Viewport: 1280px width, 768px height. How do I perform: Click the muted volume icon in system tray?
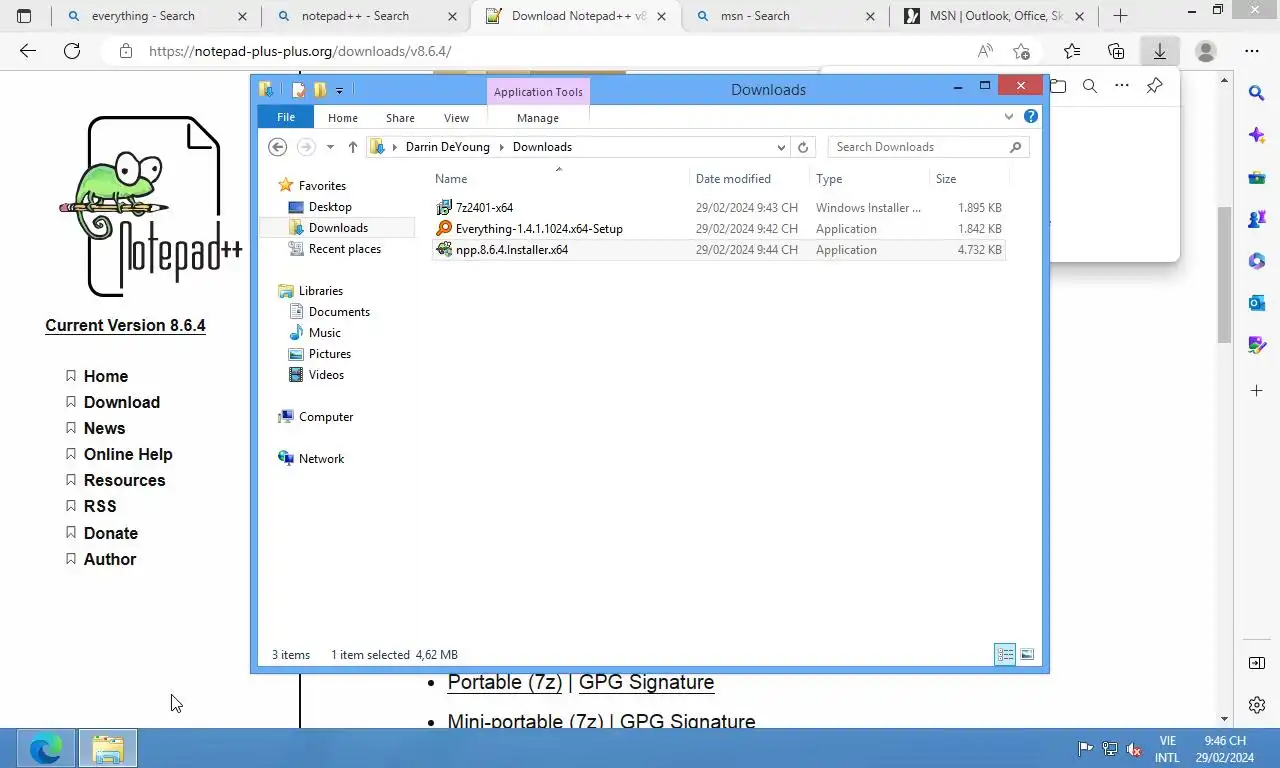pos(1134,749)
